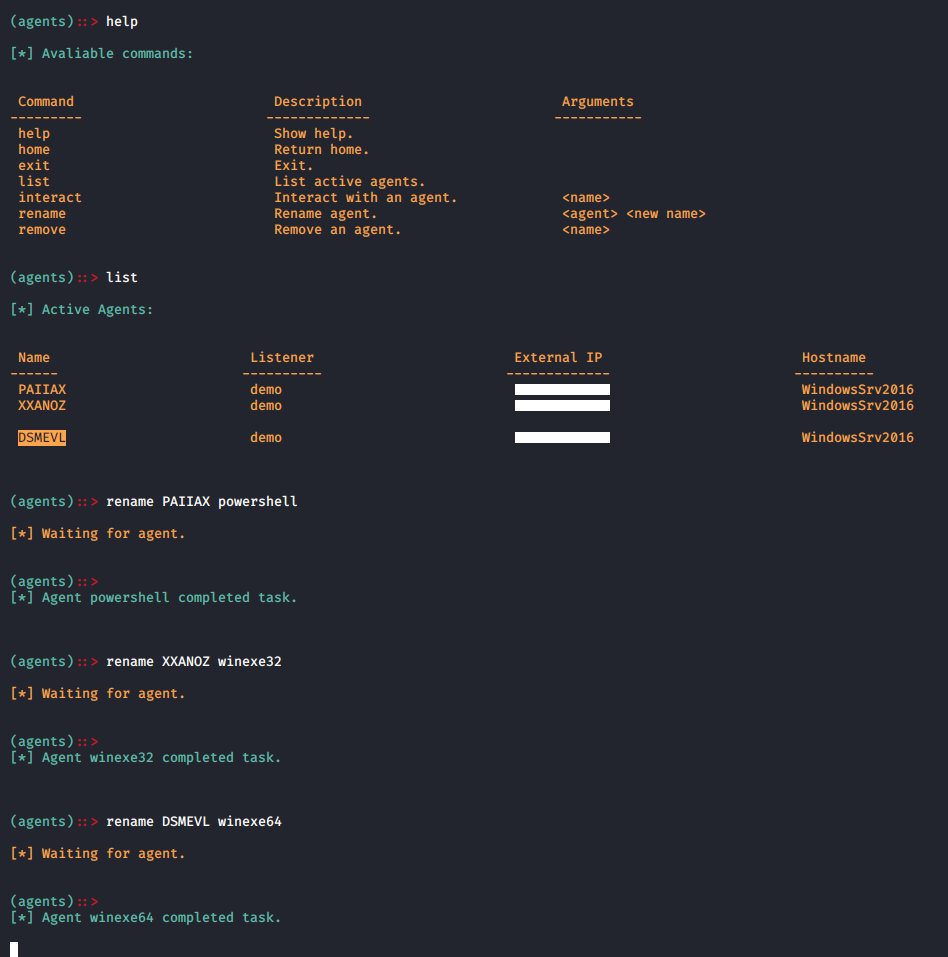948x957 pixels.
Task: Click the 'Return home.' description text
Action: (322, 149)
